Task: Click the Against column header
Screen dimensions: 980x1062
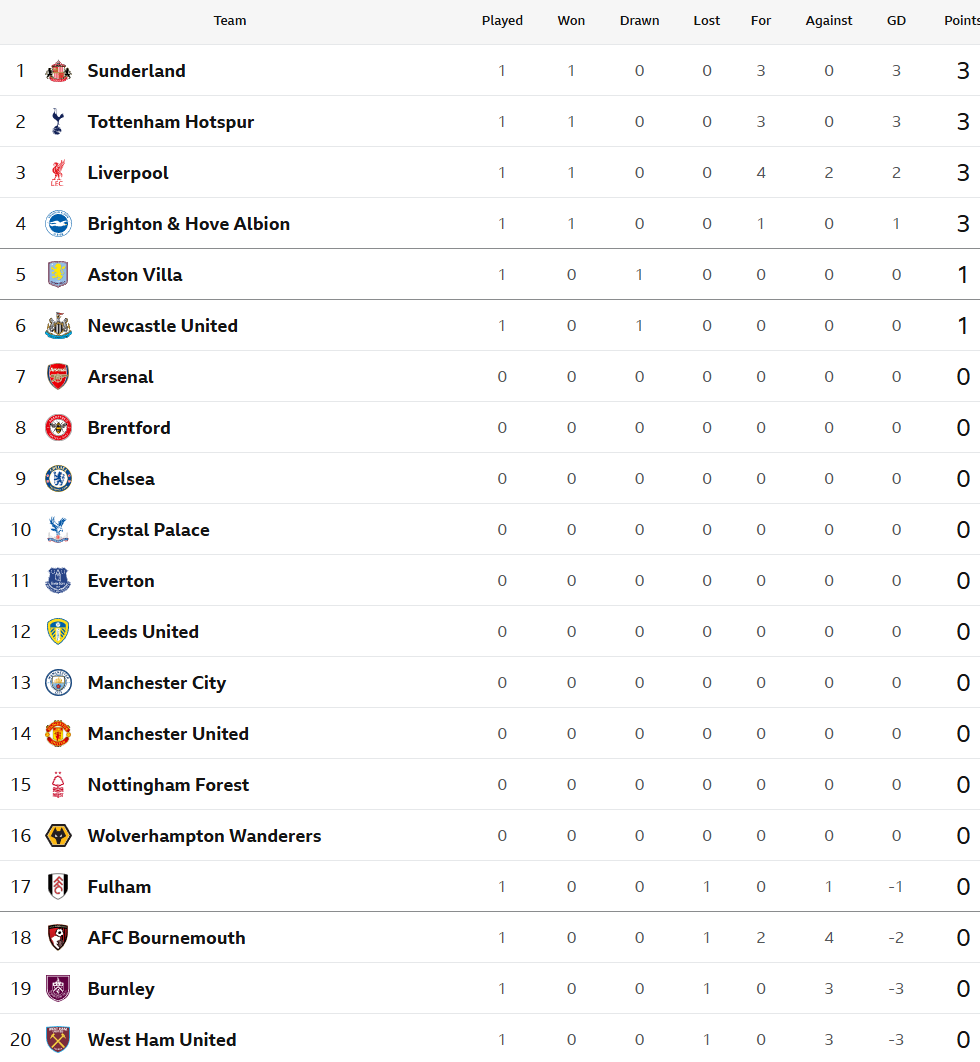Action: coord(828,21)
